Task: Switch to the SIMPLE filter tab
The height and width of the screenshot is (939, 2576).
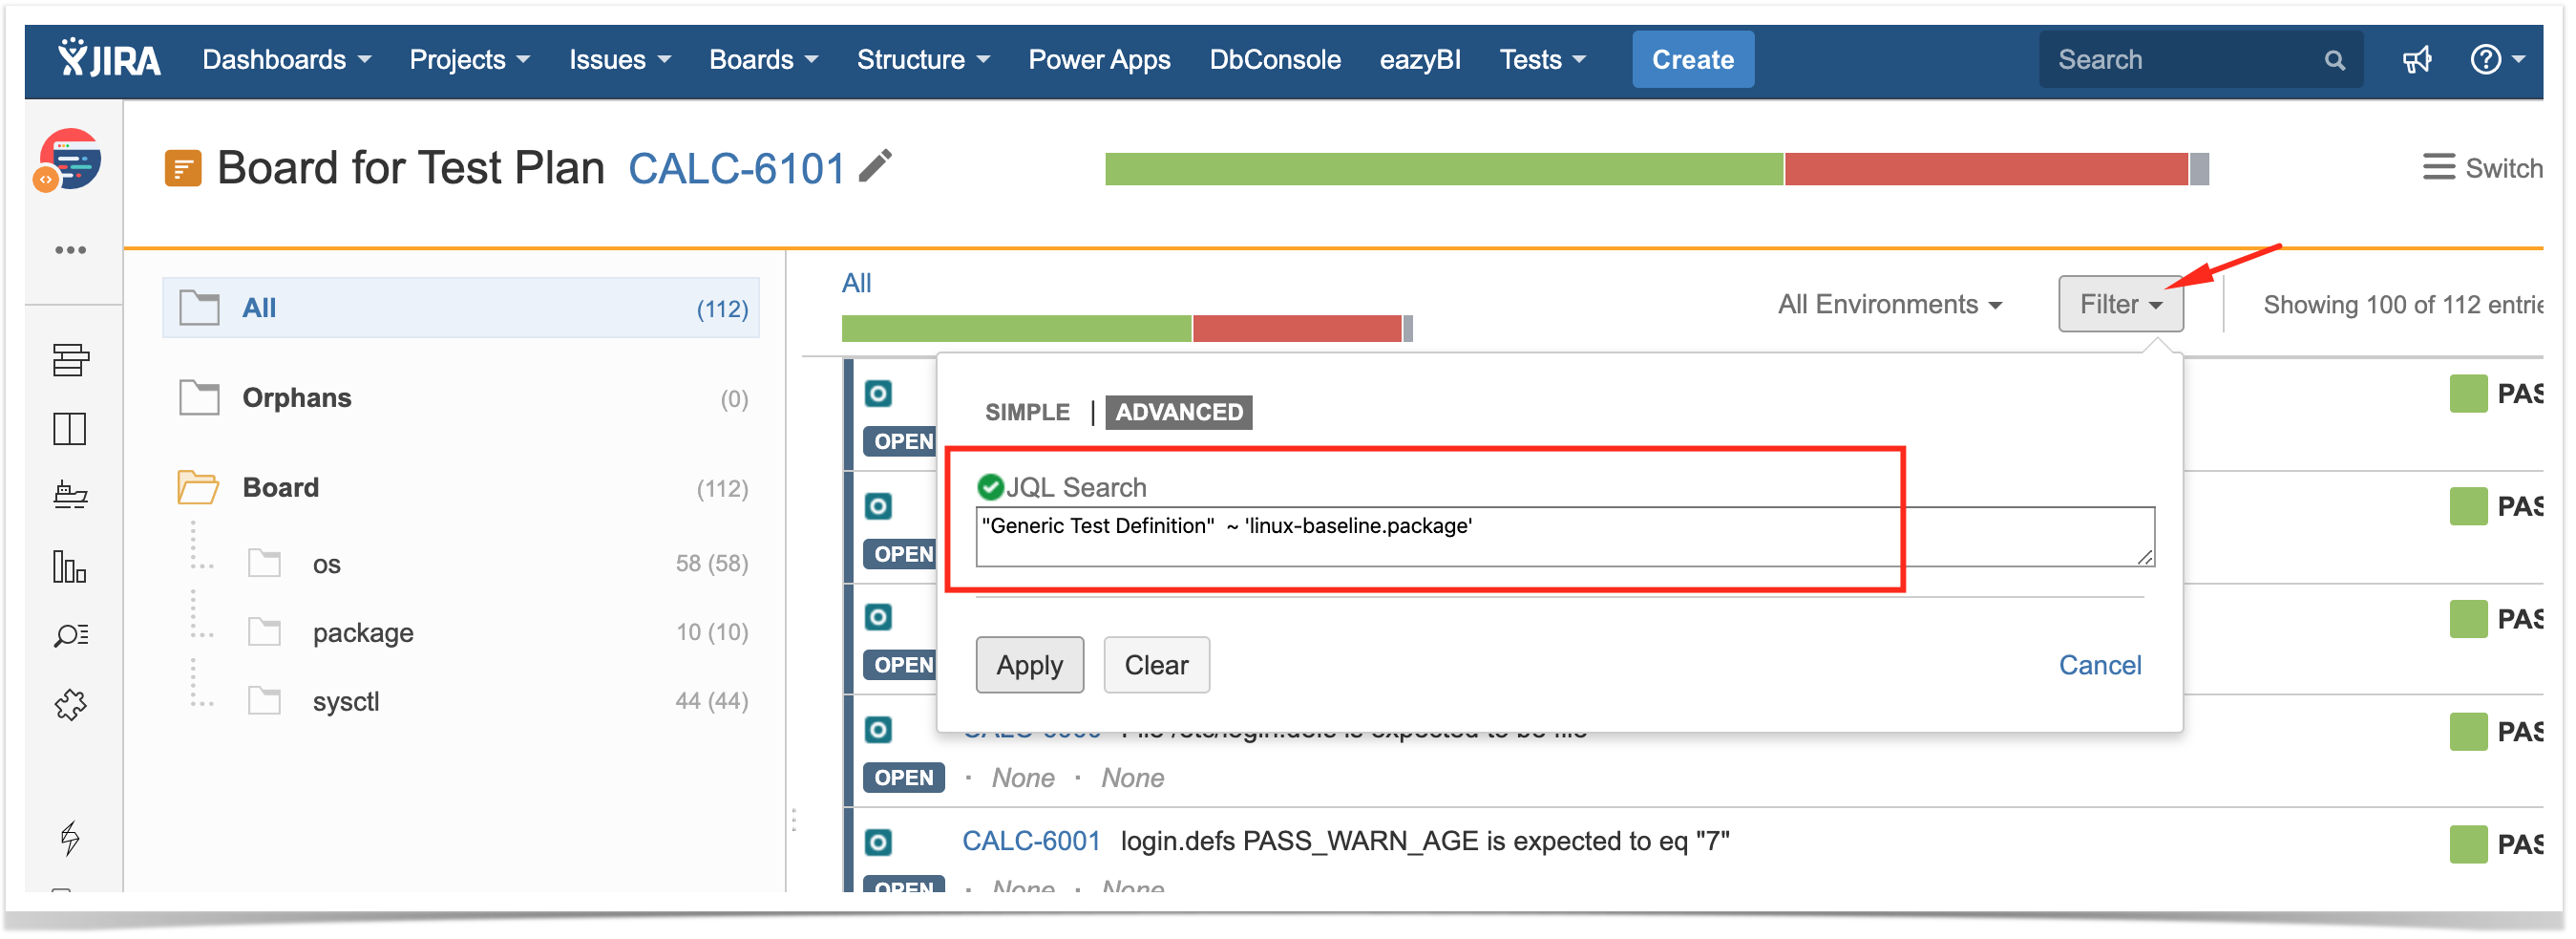Action: pos(1027,412)
